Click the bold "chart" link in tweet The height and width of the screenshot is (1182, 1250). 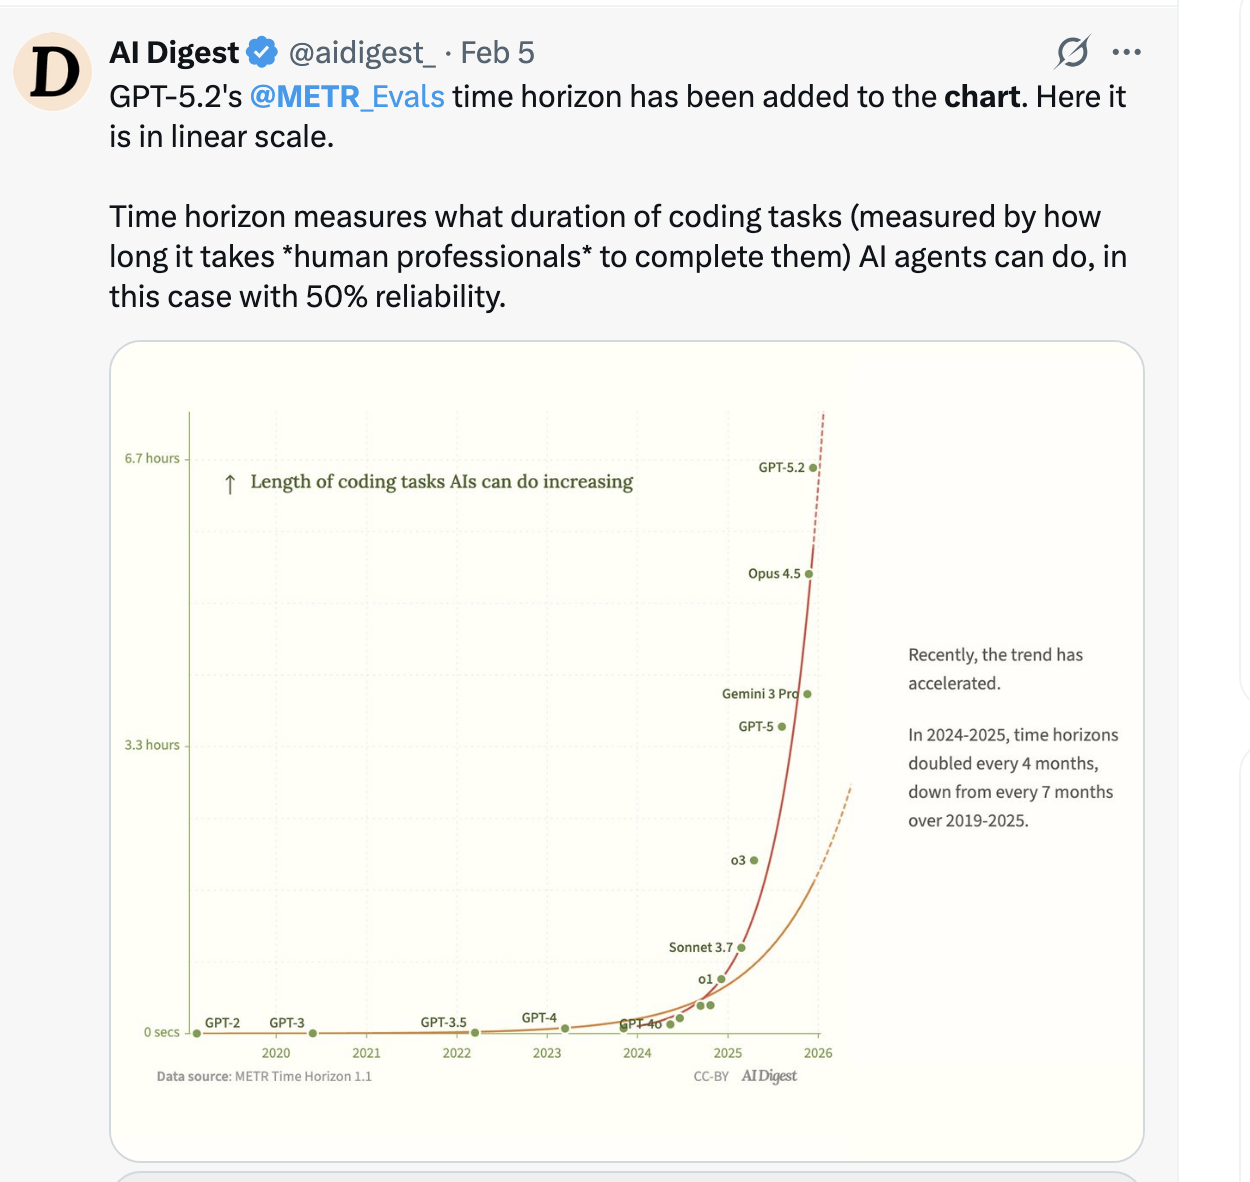coord(982,96)
